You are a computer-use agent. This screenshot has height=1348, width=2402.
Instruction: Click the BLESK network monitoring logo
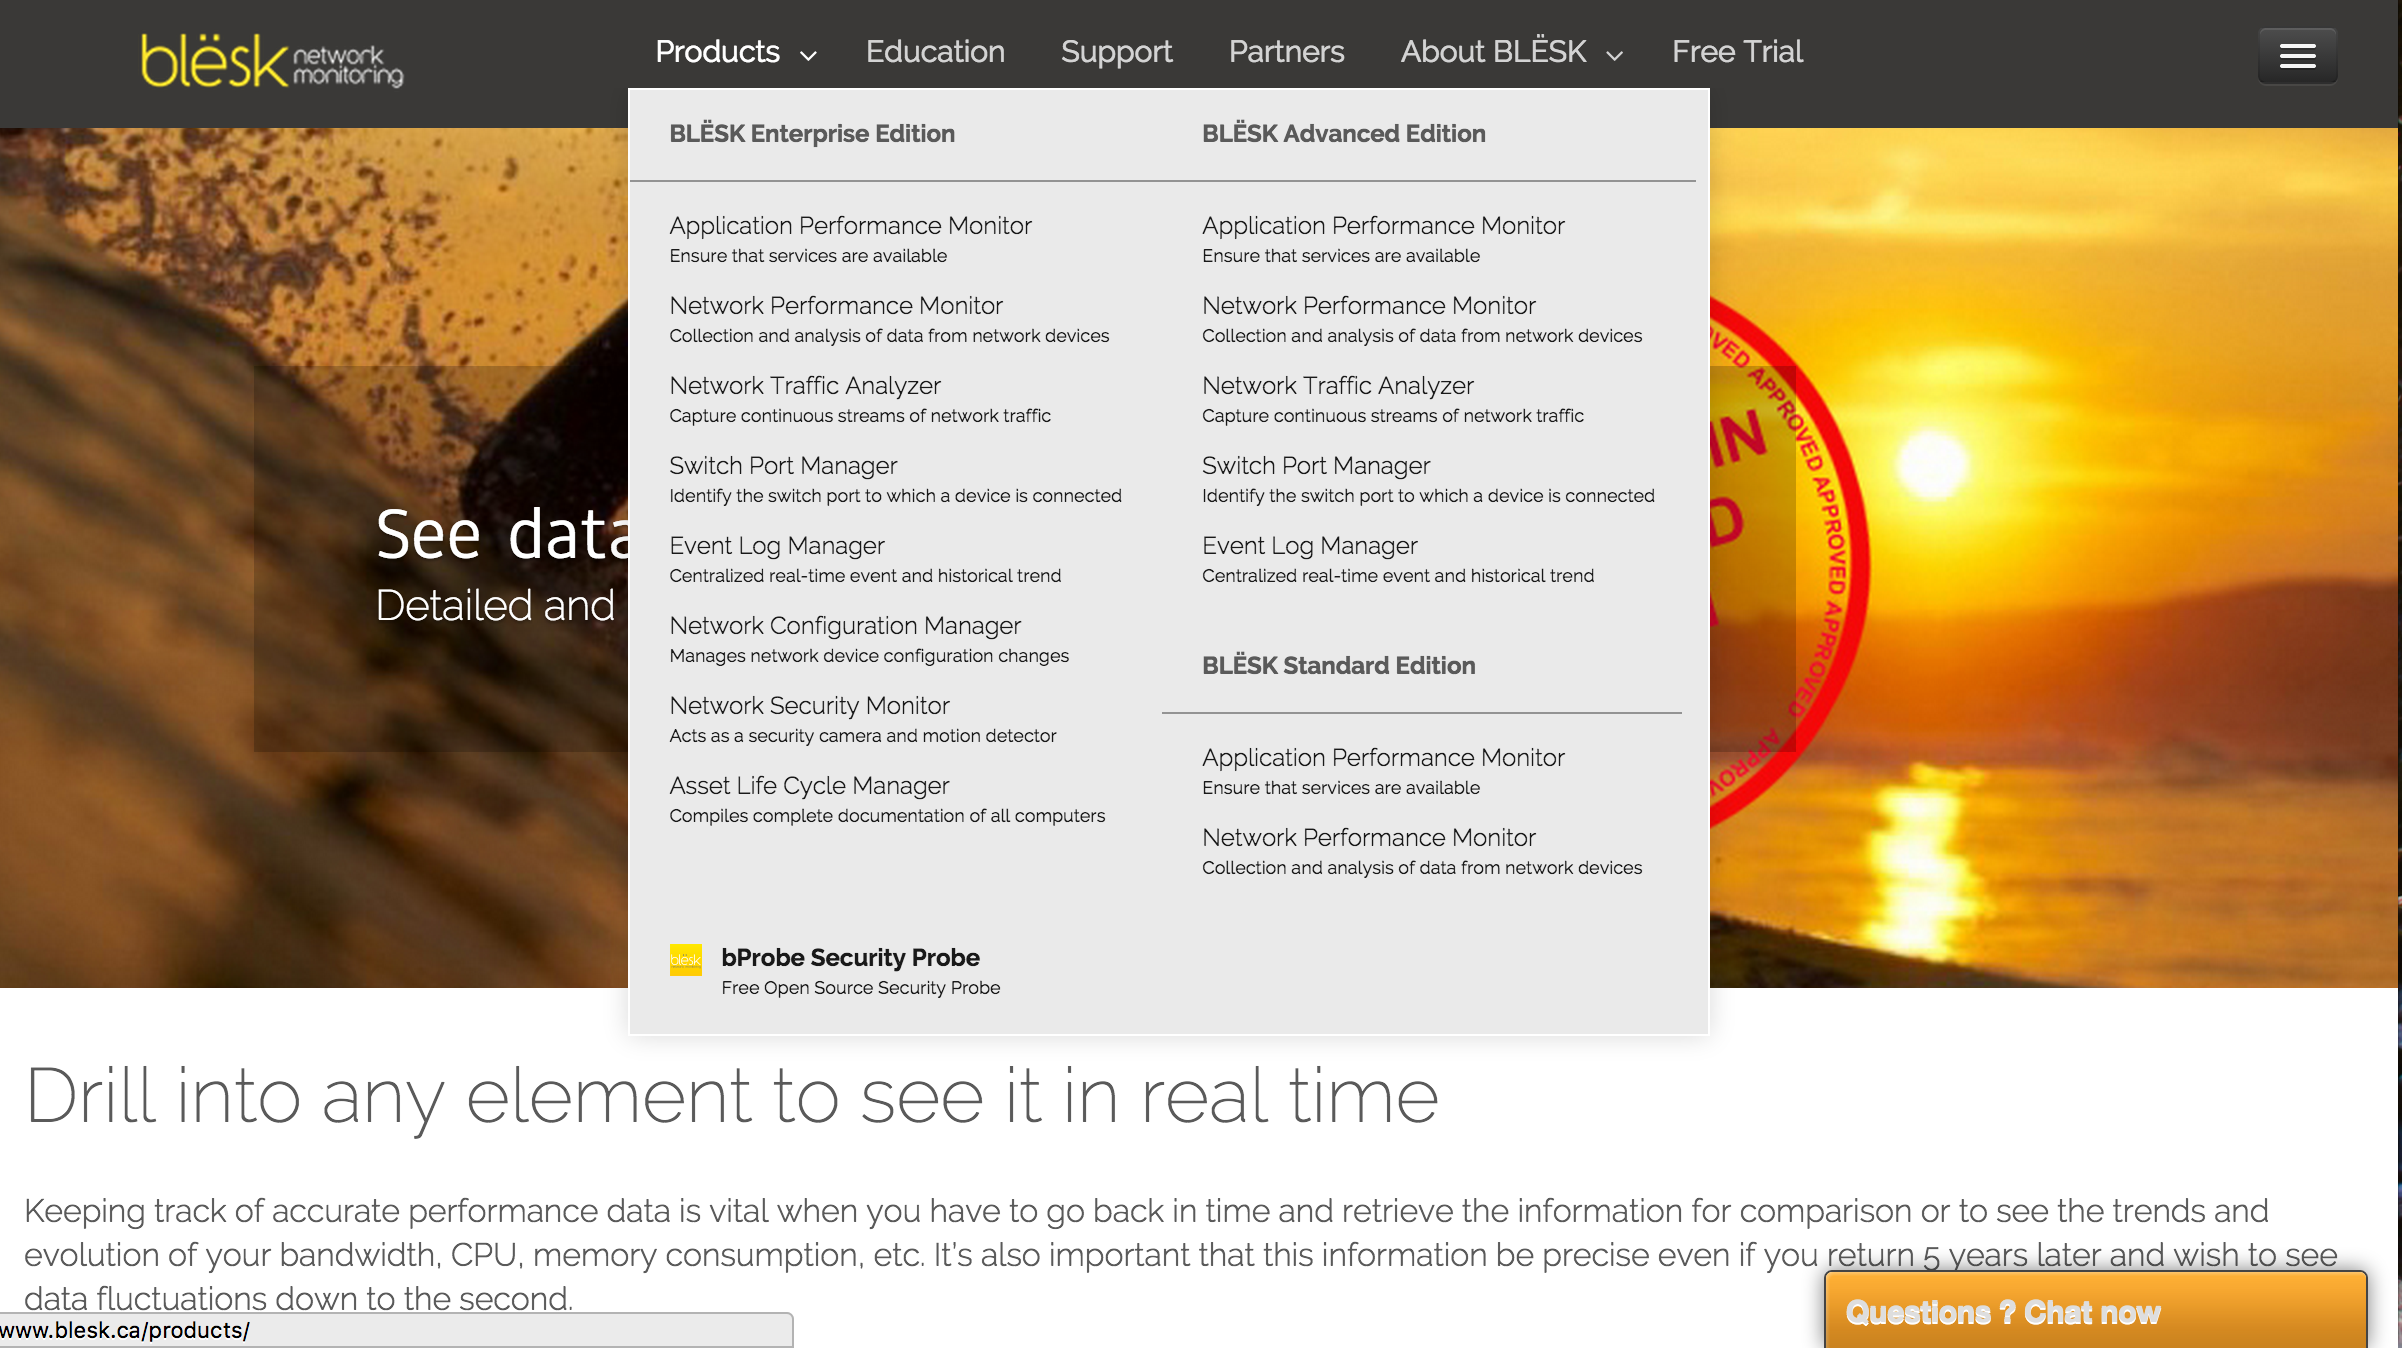[272, 61]
